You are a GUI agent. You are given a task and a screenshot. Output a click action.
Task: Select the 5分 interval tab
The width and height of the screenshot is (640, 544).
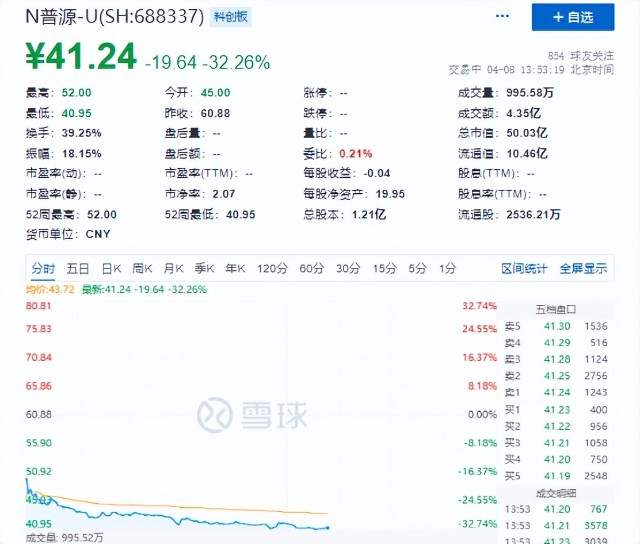coord(418,269)
